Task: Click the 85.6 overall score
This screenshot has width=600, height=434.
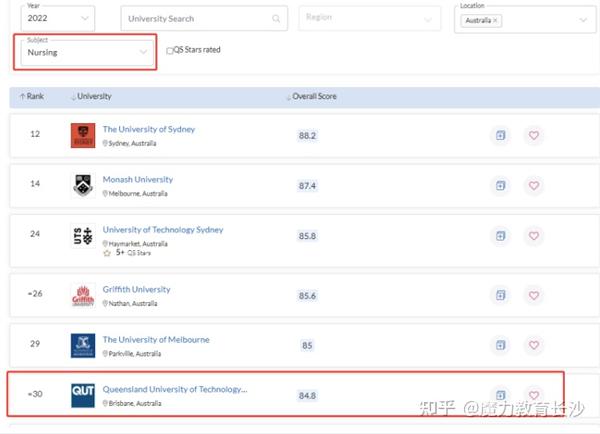Action: coord(307,295)
